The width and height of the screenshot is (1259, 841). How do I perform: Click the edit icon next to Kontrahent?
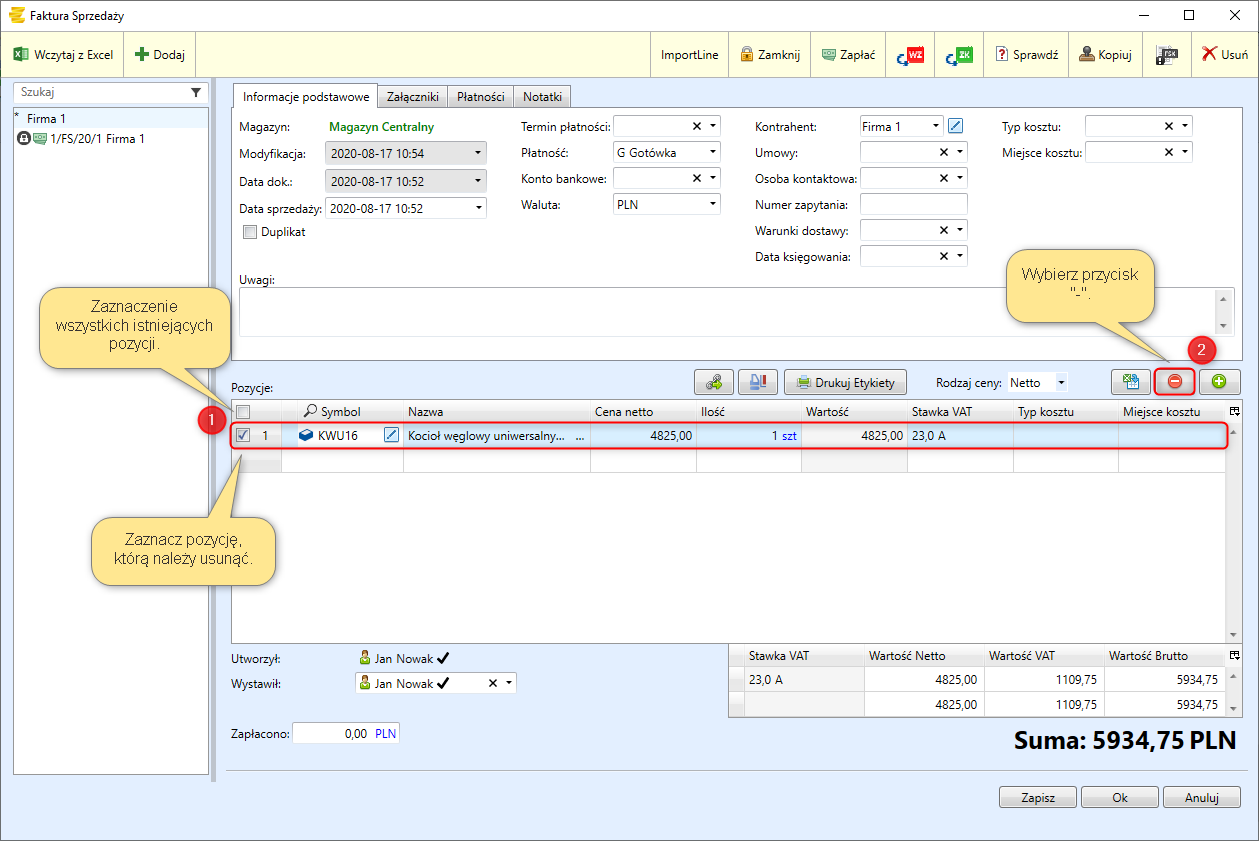(956, 126)
